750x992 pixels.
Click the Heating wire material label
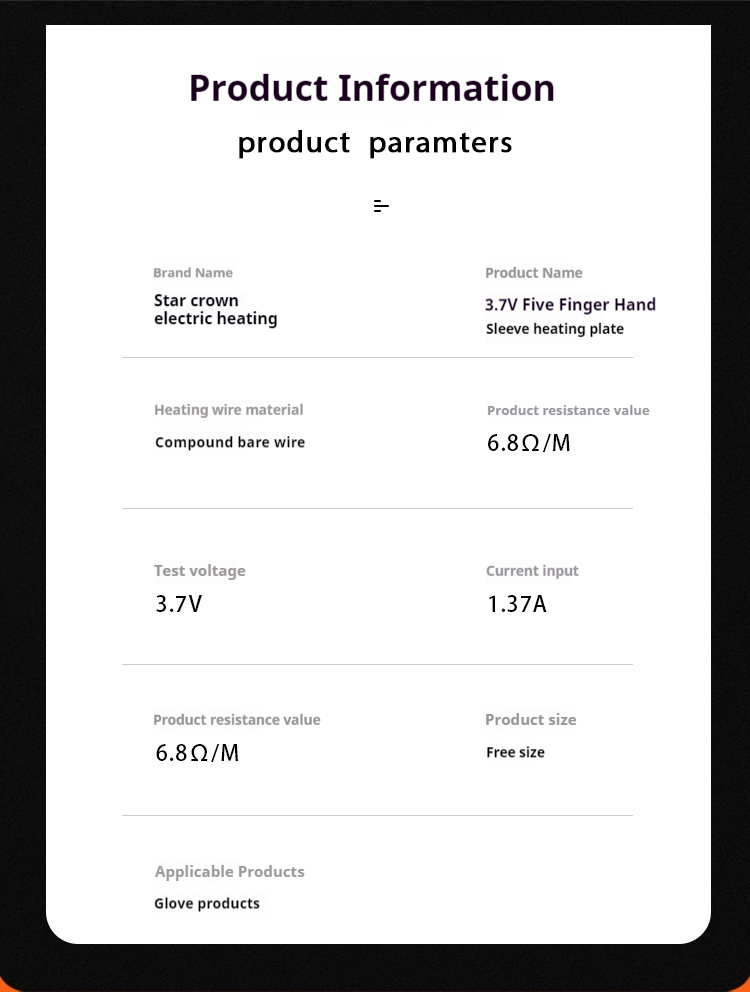pos(229,410)
